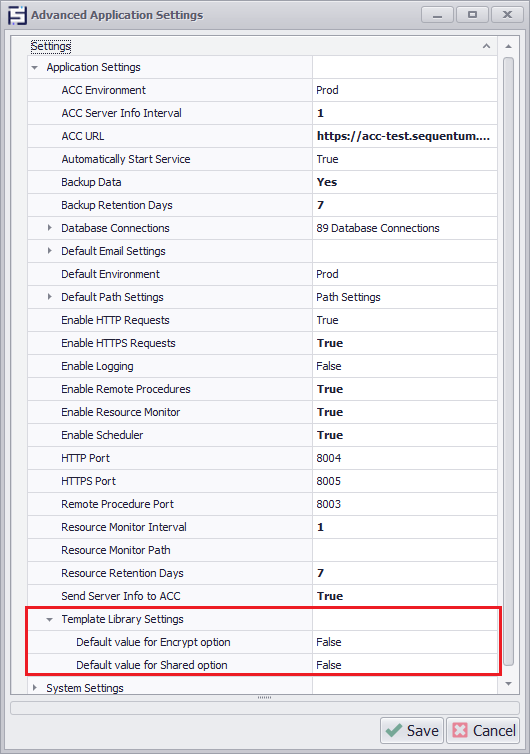
Task: Minimize the Advanced Application Settings window
Action: point(437,15)
